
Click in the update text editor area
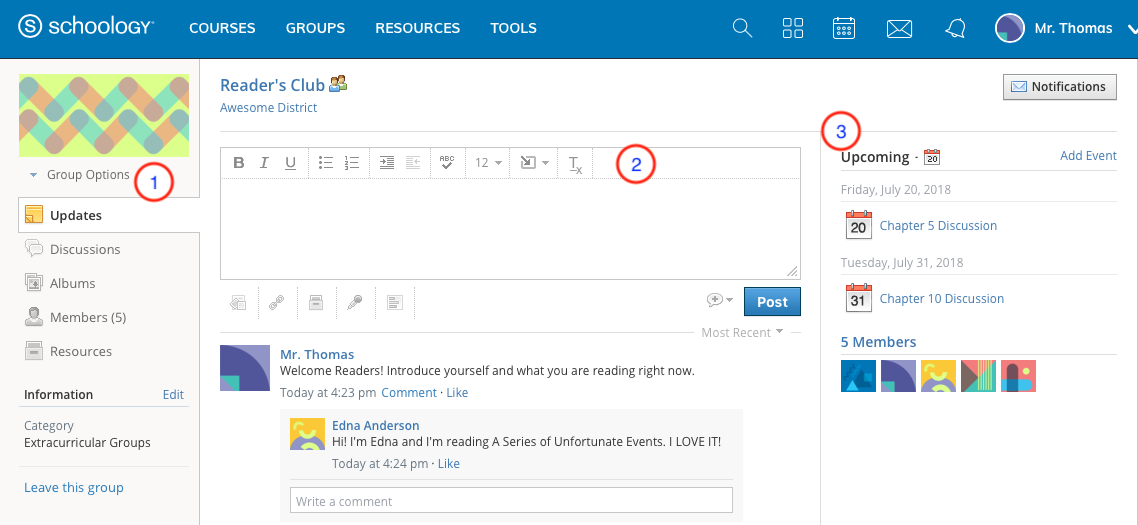coord(510,228)
